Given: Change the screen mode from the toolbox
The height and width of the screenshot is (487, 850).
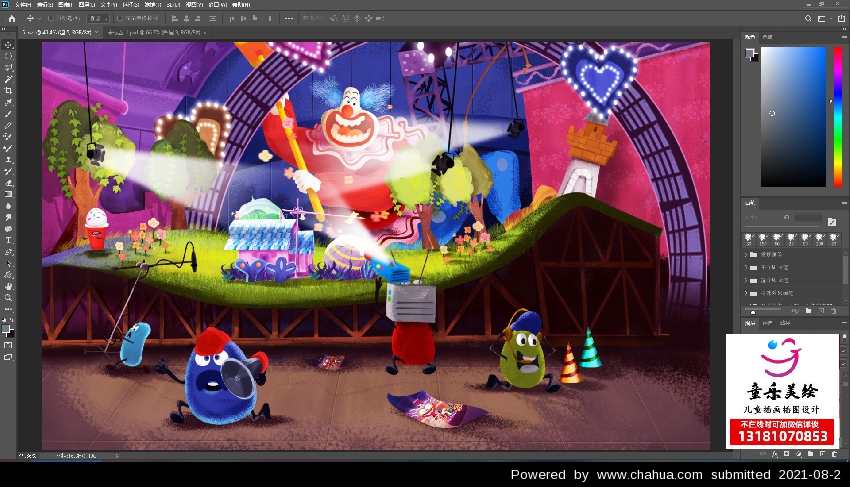Looking at the screenshot, I should 8,357.
